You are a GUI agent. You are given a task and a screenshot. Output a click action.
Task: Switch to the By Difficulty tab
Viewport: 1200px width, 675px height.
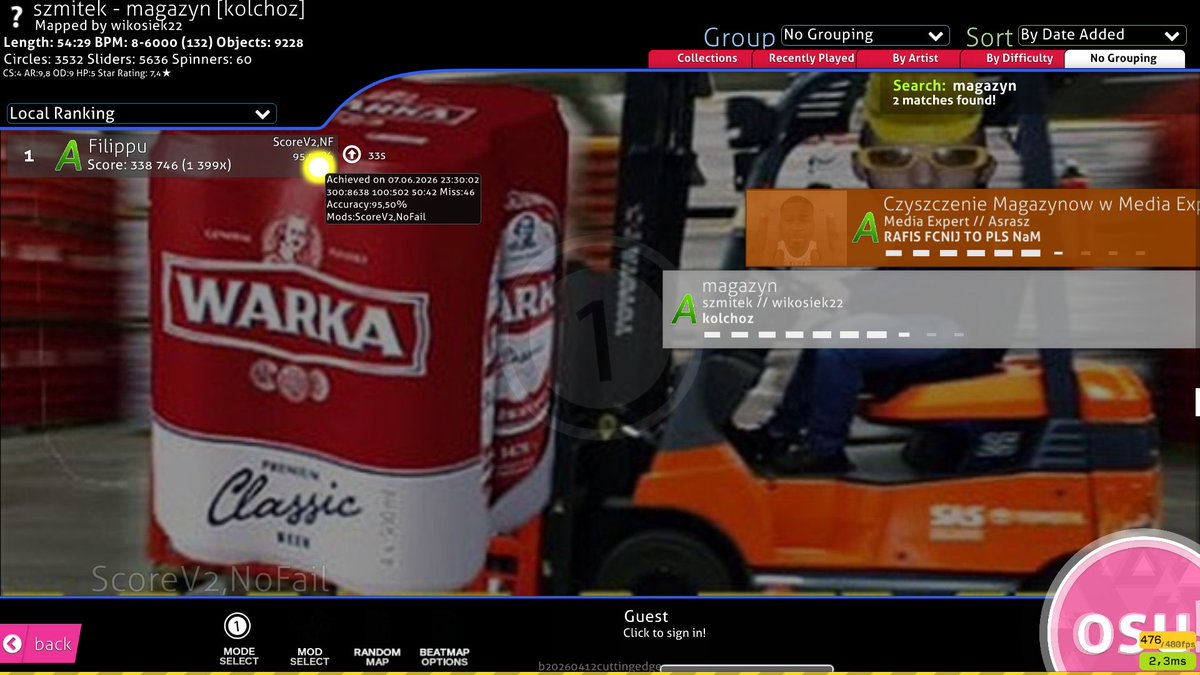pos(1019,58)
